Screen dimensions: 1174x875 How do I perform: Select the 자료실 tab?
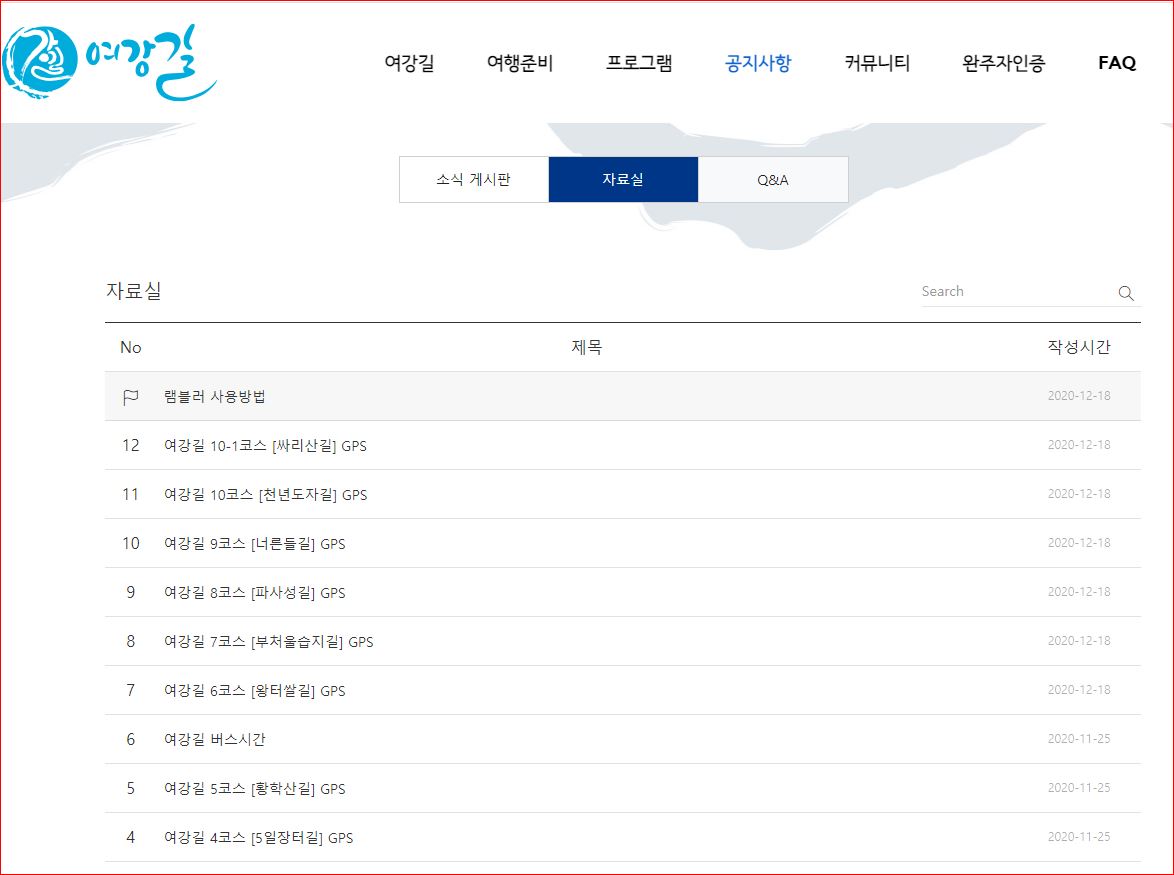623,180
